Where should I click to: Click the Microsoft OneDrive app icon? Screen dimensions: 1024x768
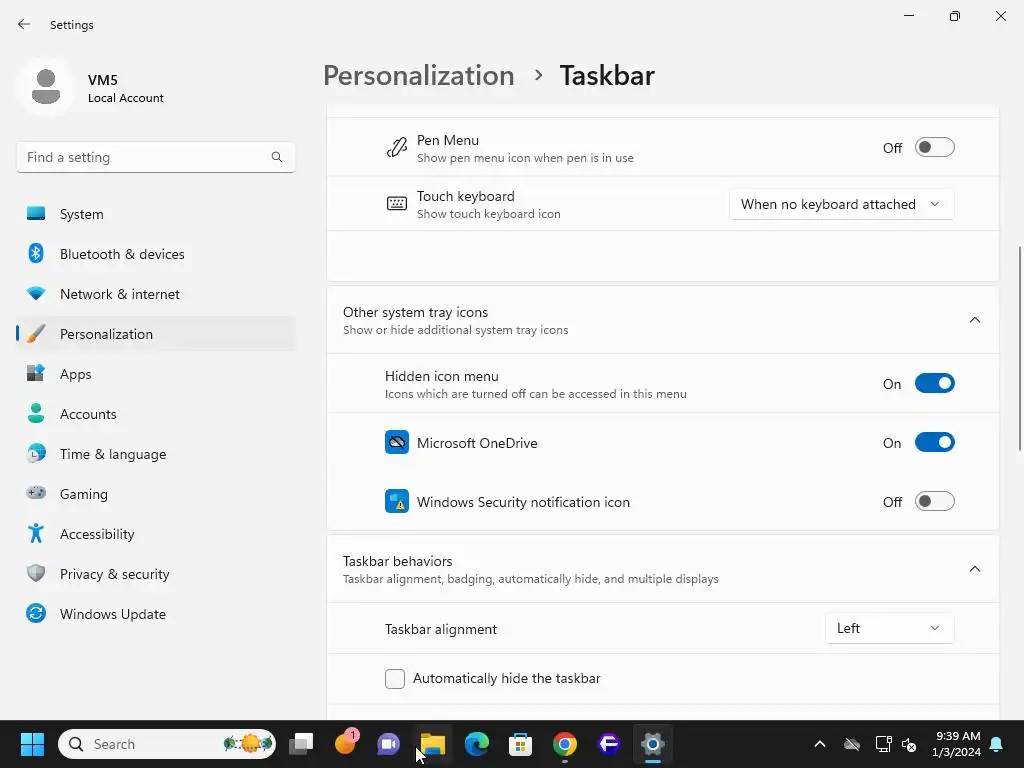tap(396, 443)
